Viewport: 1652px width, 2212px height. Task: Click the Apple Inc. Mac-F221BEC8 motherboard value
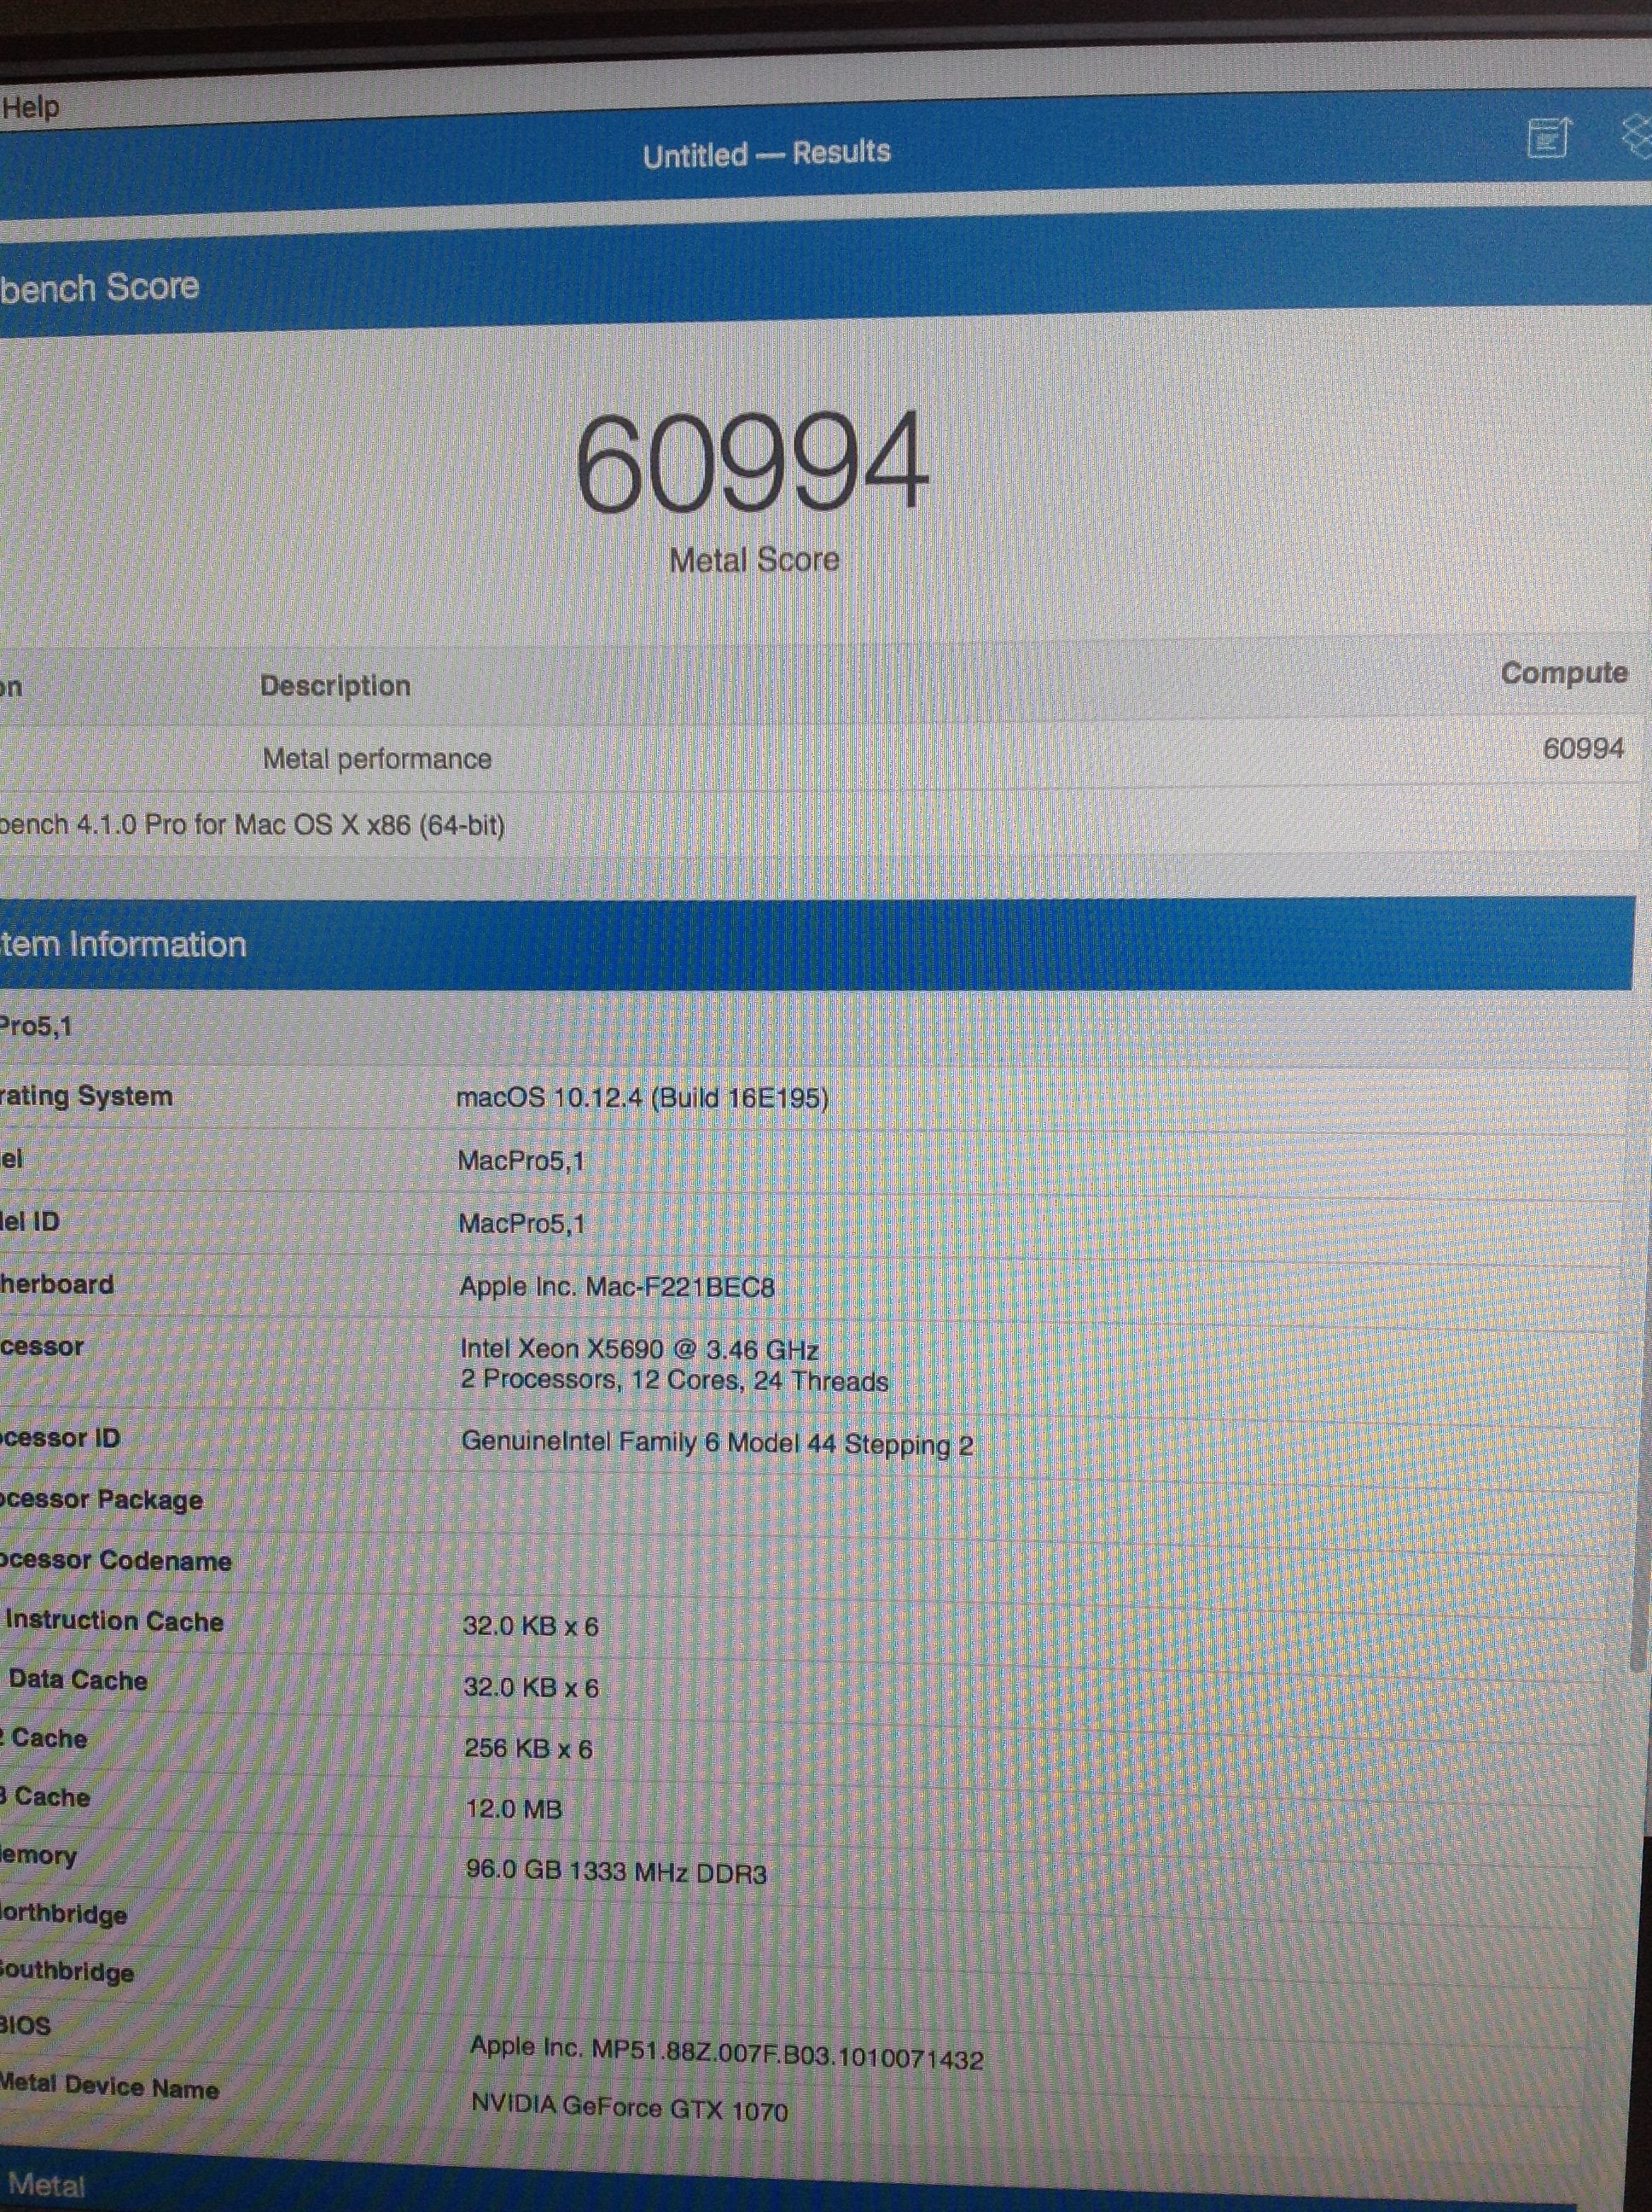pos(617,1287)
